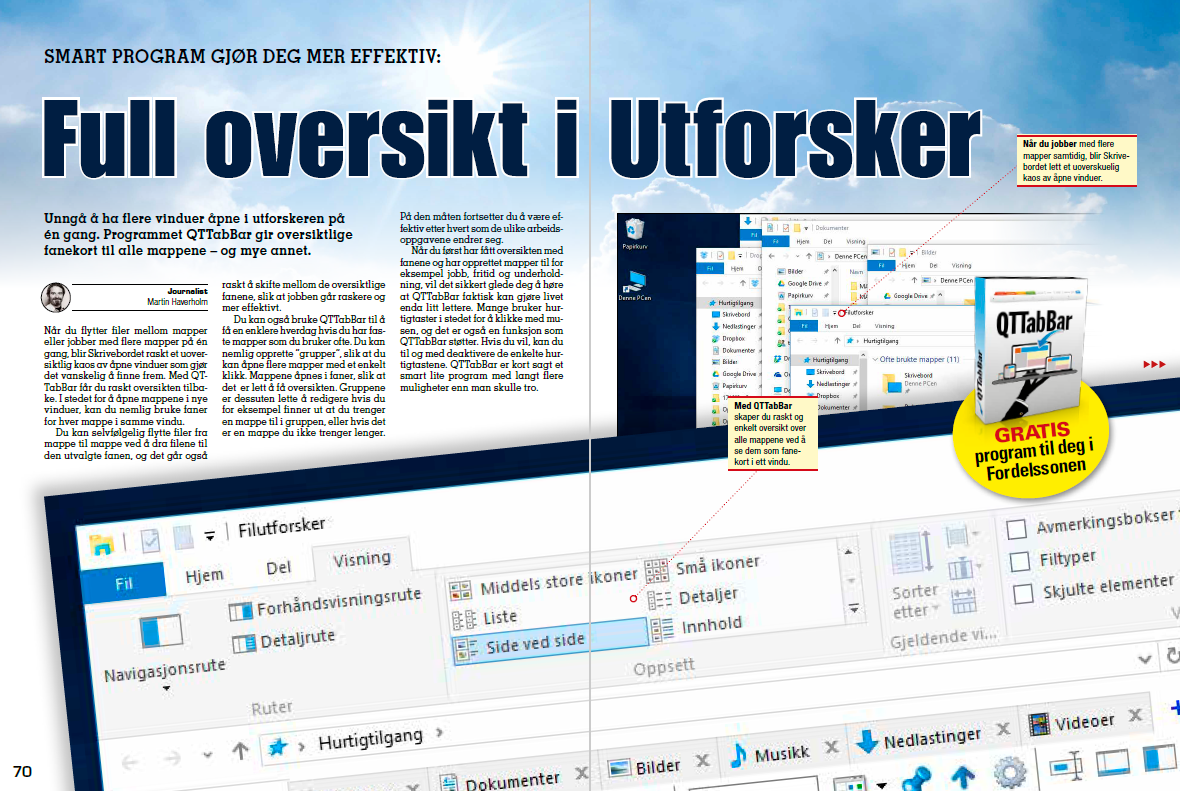Close the Nedlastinger tab with its X
This screenshot has width=1180, height=791.
(1003, 729)
